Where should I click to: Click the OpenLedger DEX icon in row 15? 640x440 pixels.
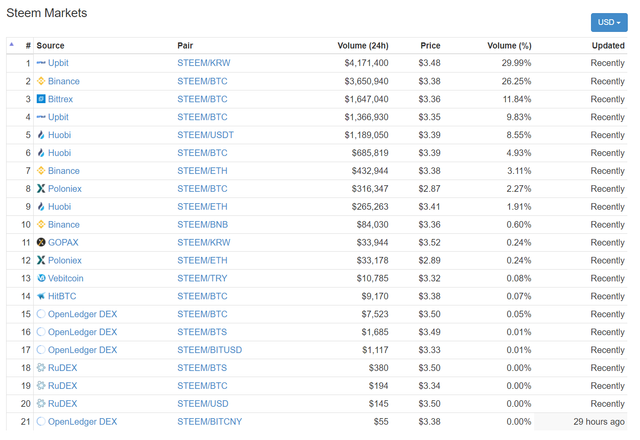tap(41, 314)
